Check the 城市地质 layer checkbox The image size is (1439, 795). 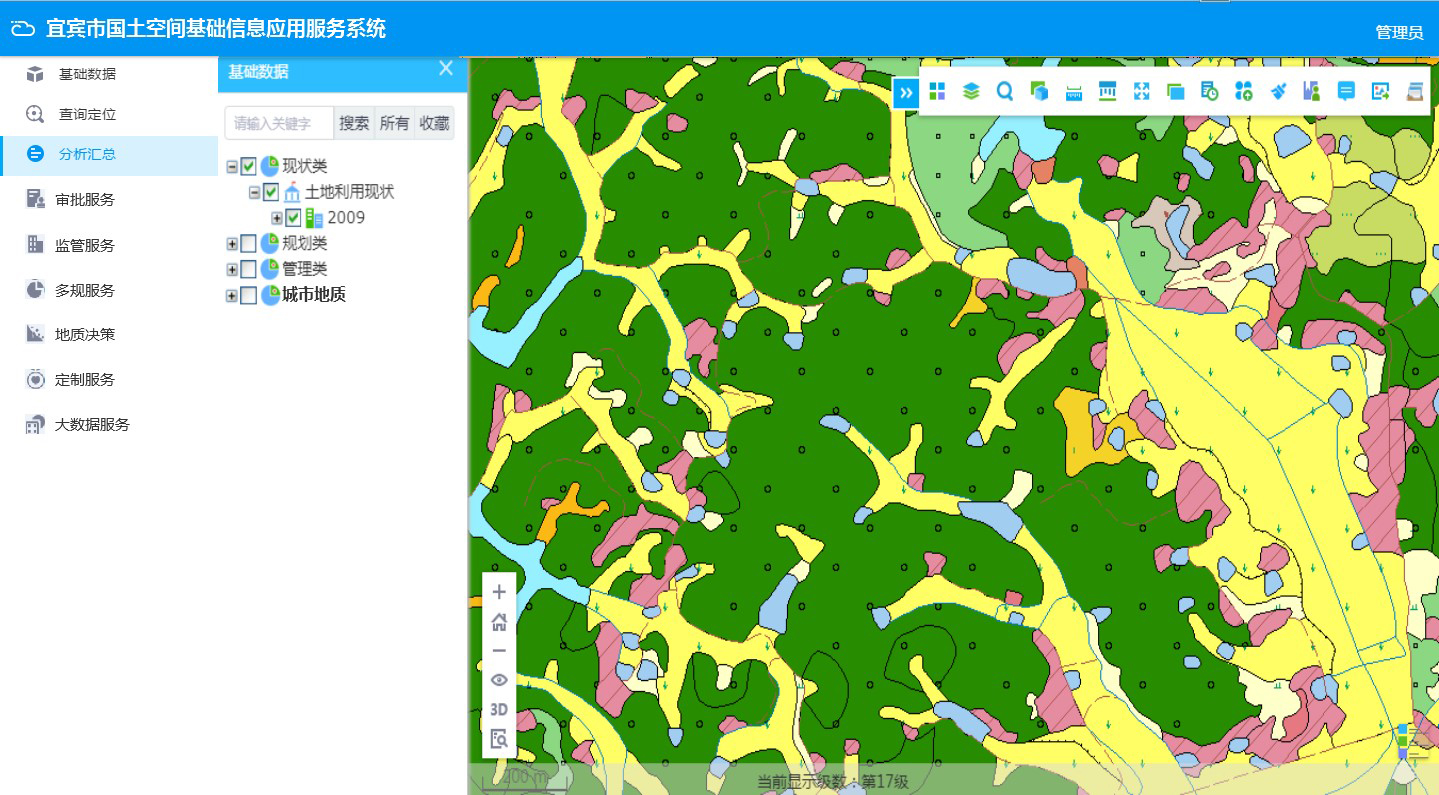tap(249, 295)
